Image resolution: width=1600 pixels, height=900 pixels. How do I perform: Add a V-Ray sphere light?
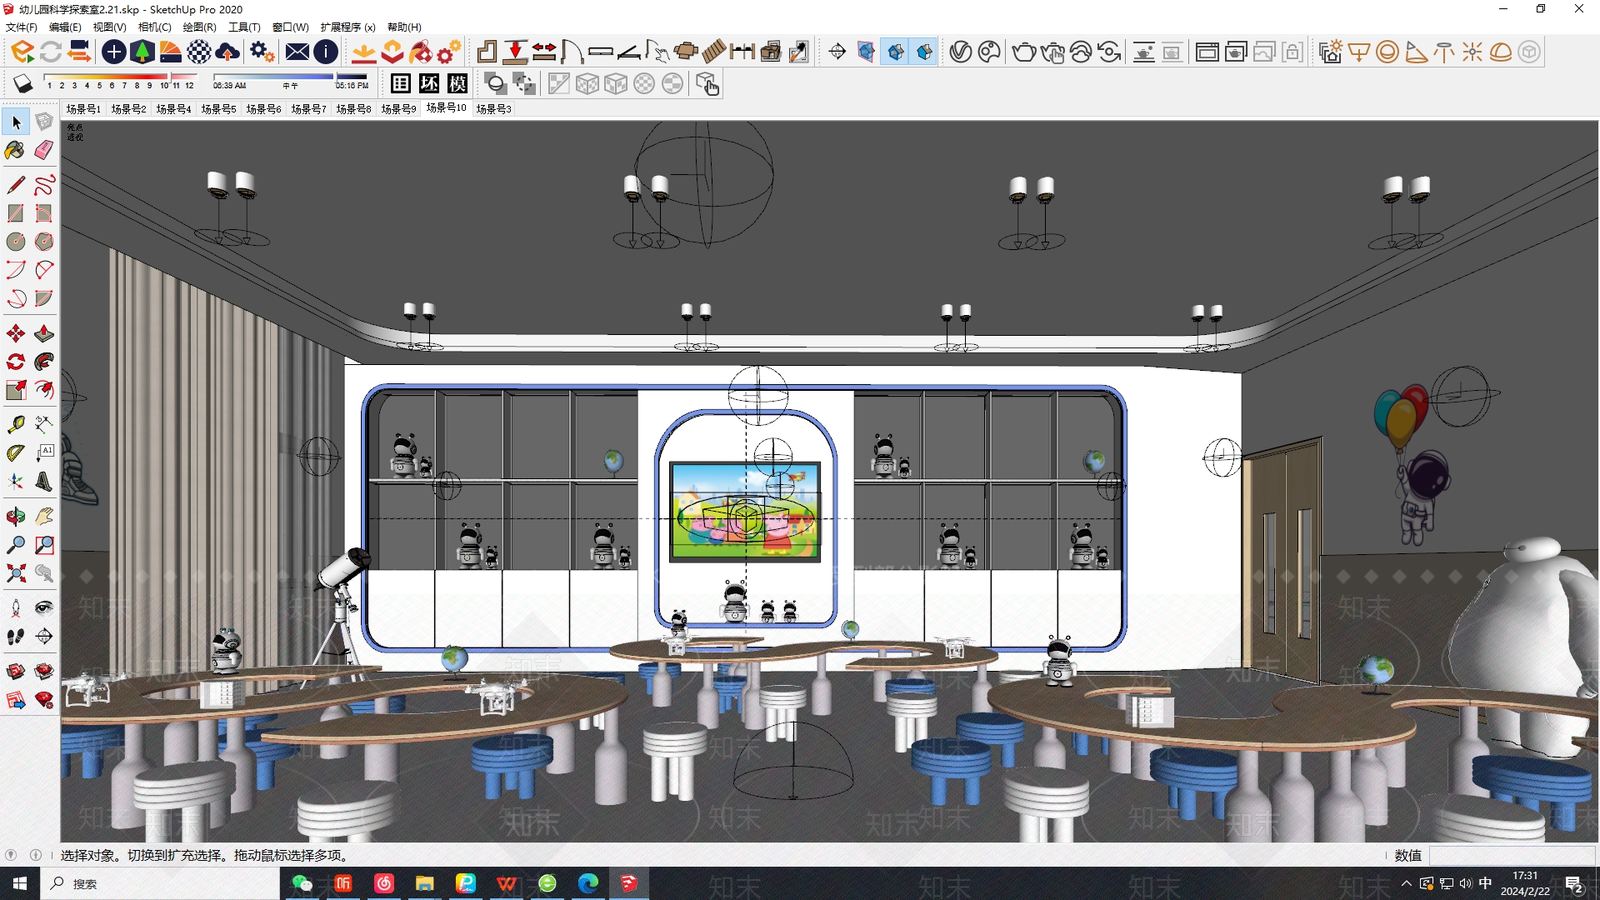[1387, 52]
